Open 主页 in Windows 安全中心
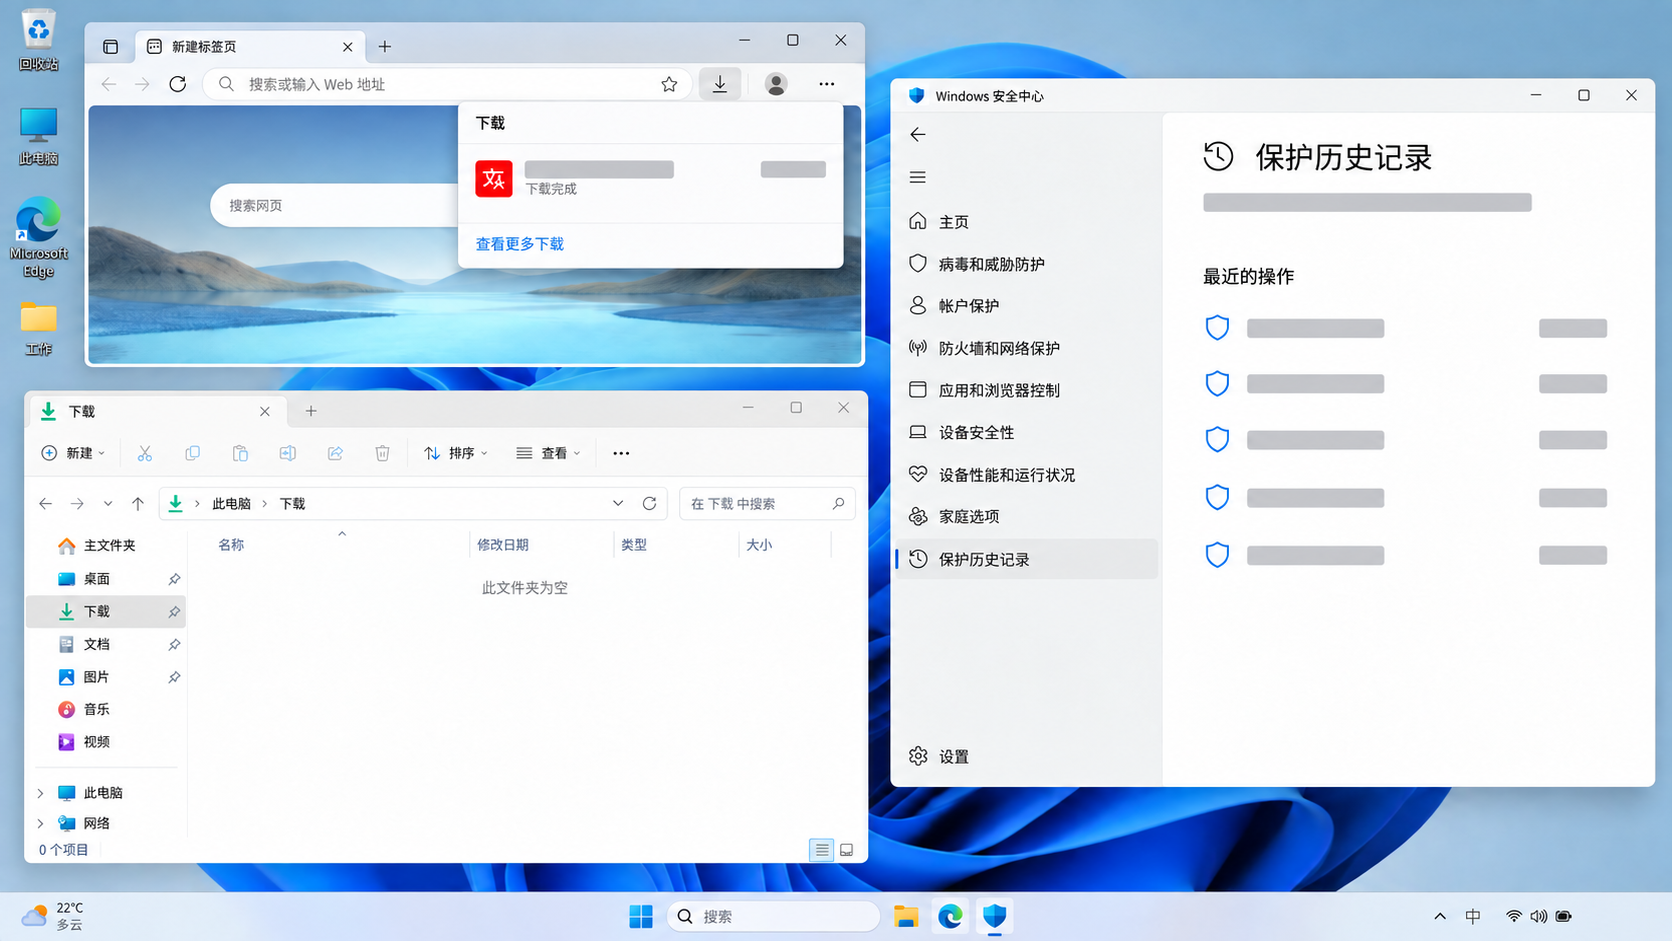The image size is (1672, 941). (1027, 221)
